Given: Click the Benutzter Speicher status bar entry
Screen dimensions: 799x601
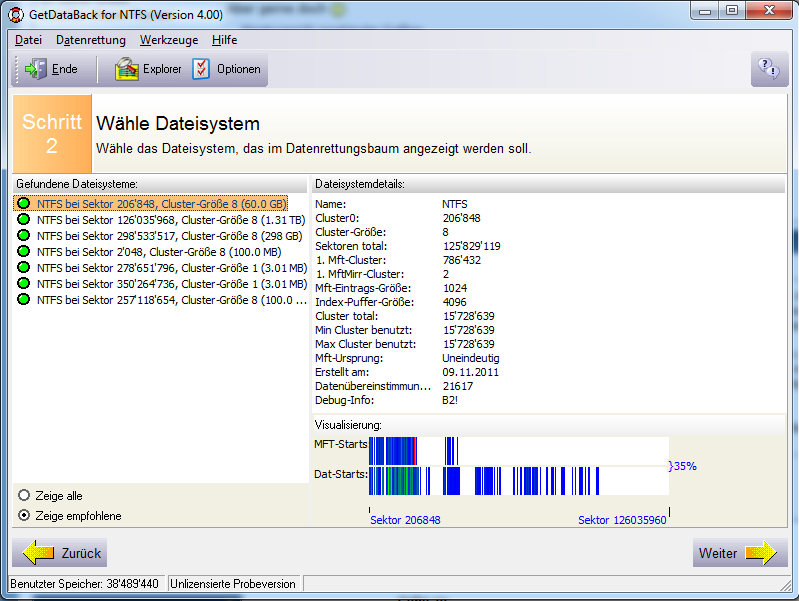Looking at the screenshot, I should coord(85,584).
